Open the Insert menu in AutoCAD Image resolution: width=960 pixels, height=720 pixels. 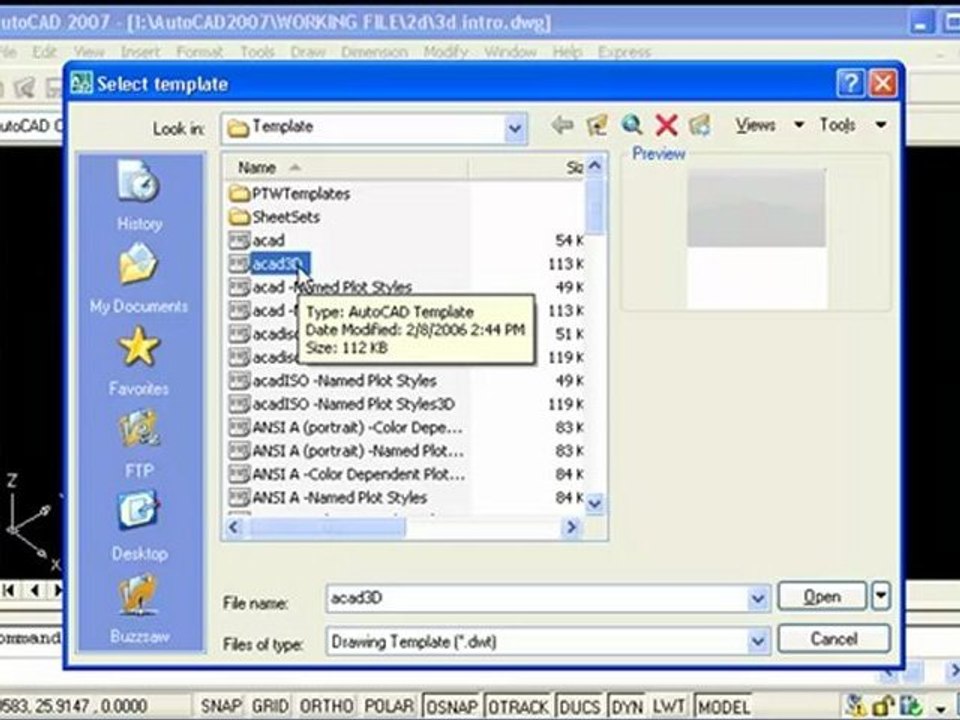pos(140,52)
